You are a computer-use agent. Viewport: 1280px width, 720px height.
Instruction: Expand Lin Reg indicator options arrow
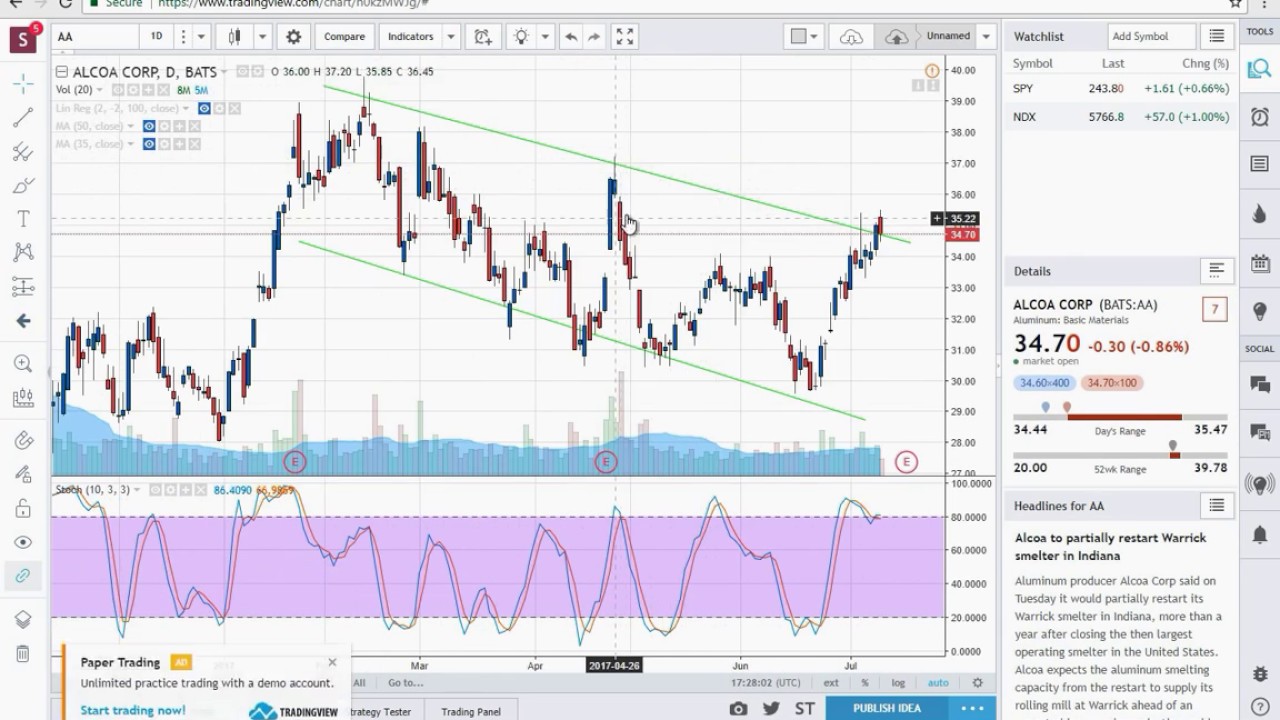coord(186,108)
